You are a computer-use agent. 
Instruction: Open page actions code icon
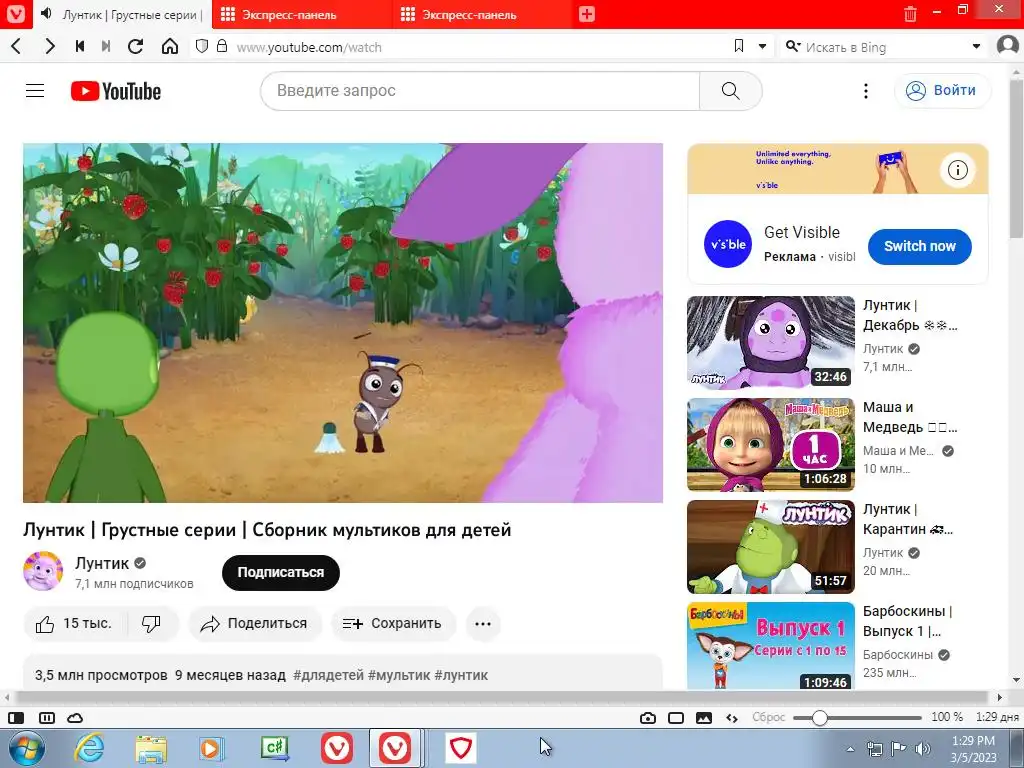tap(732, 718)
